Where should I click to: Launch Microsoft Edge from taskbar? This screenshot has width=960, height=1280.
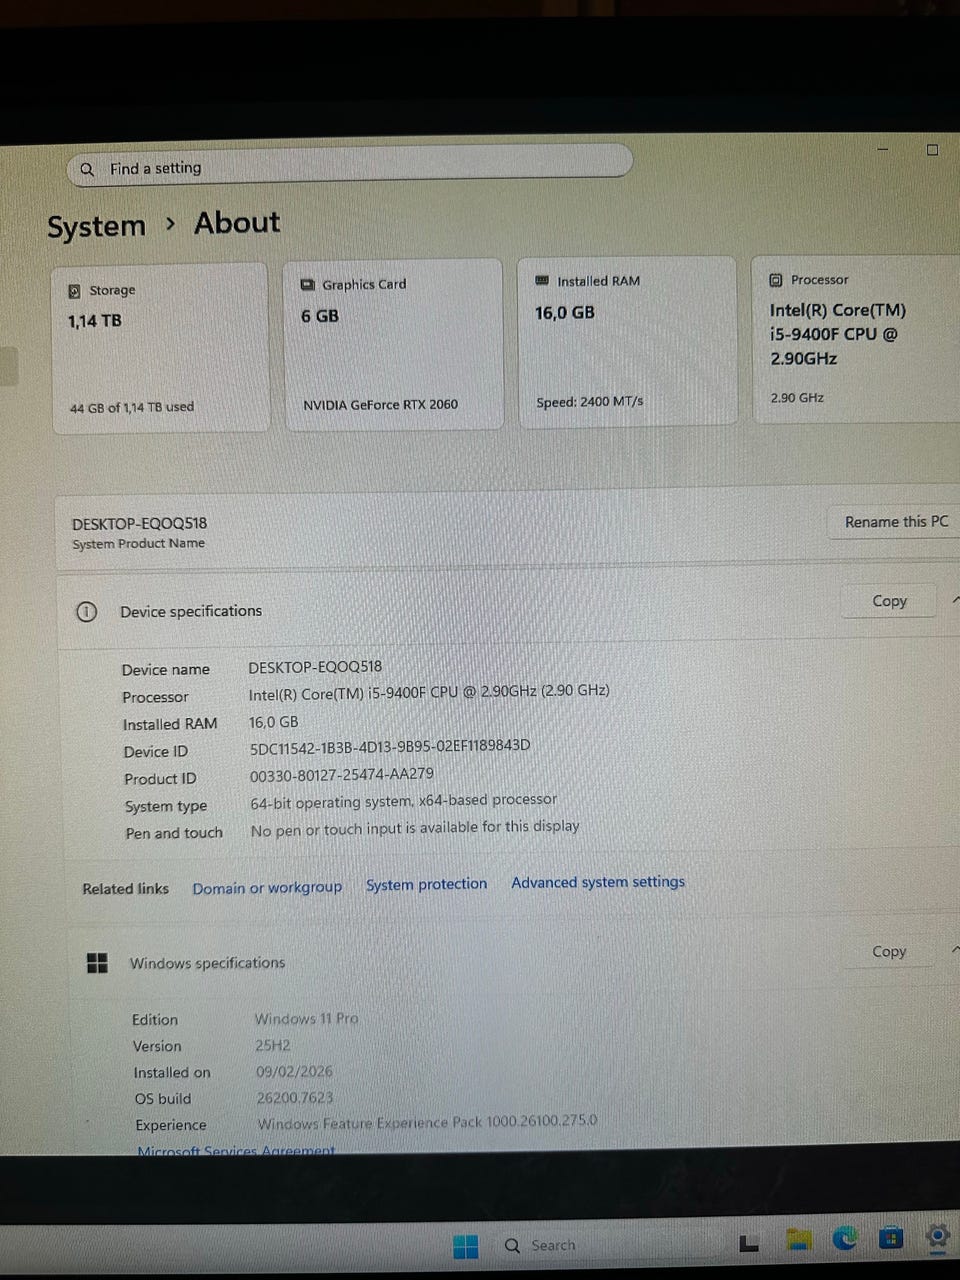[x=845, y=1239]
